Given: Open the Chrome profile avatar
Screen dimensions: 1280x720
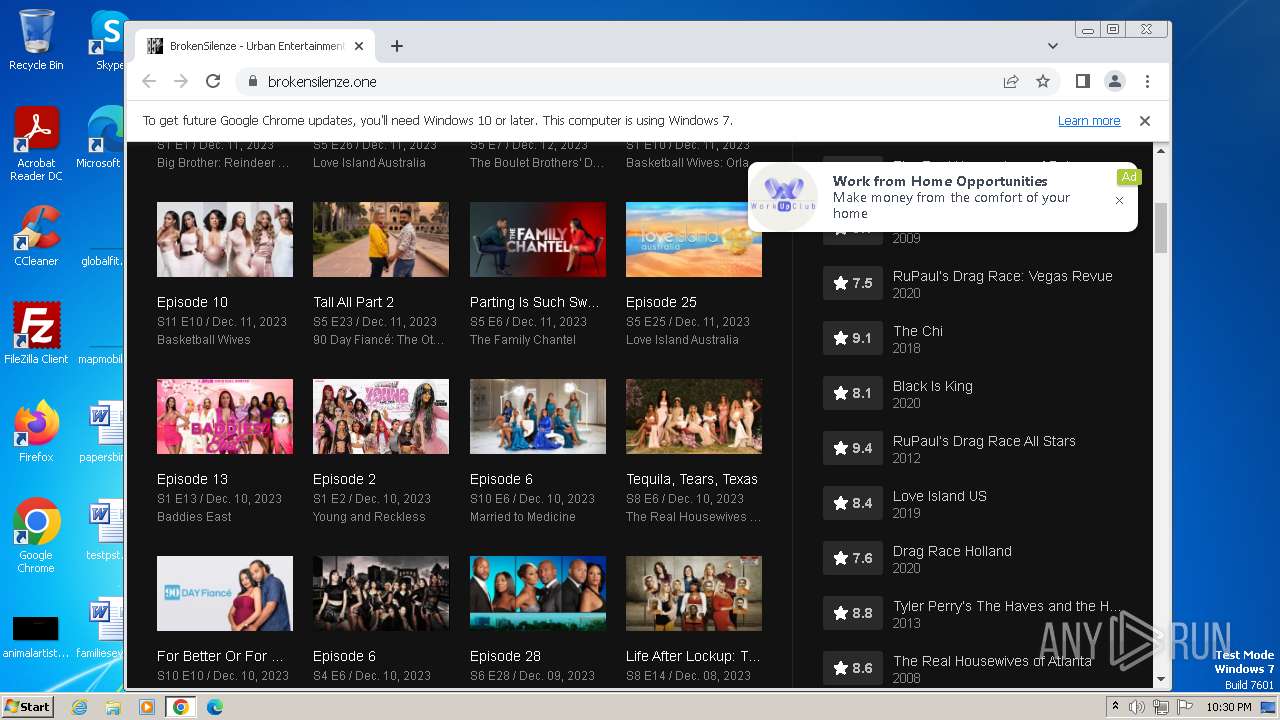Looking at the screenshot, I should click(1115, 81).
